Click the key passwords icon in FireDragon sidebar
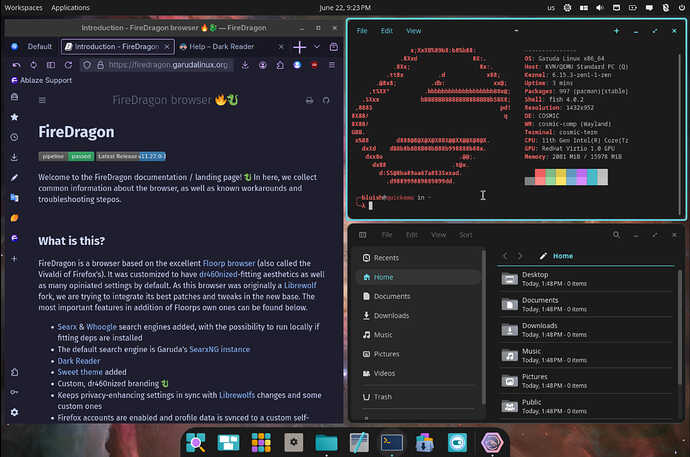 point(15,392)
